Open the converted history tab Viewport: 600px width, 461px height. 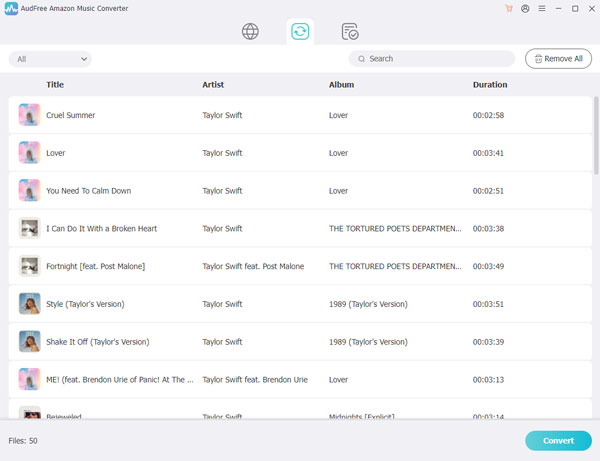350,31
